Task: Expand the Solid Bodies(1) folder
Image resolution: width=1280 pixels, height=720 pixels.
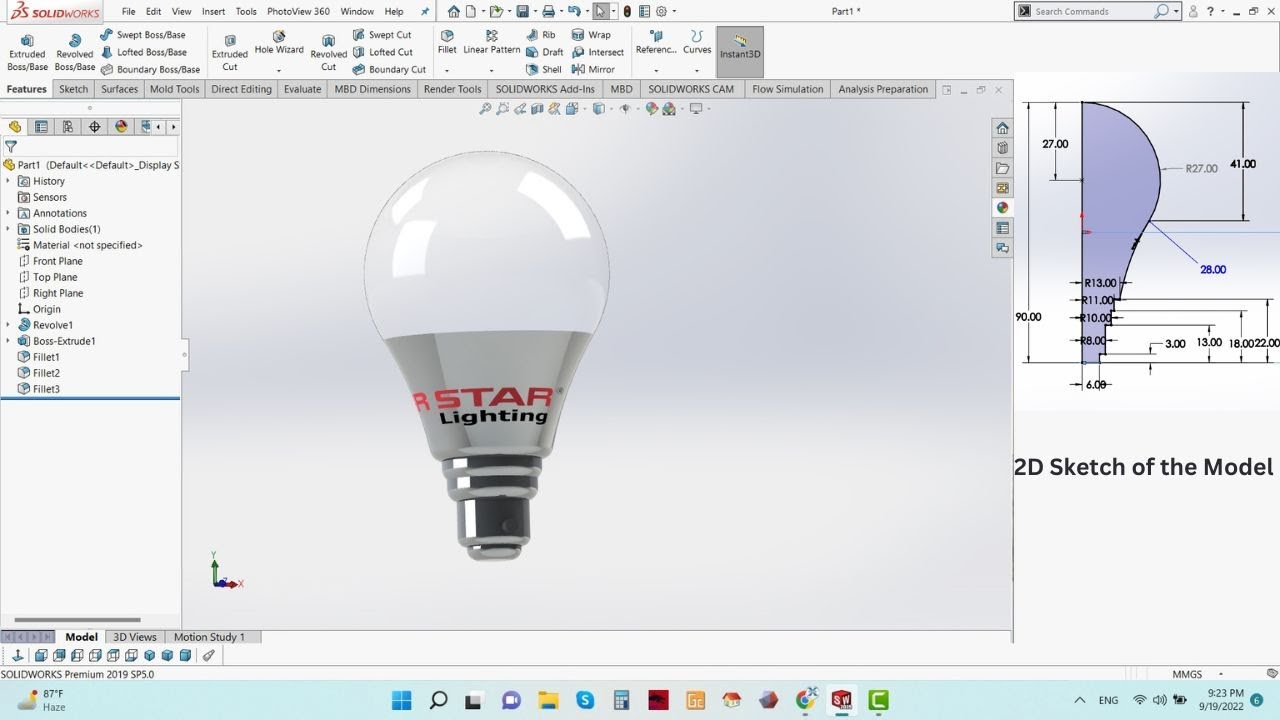Action: click(8, 229)
